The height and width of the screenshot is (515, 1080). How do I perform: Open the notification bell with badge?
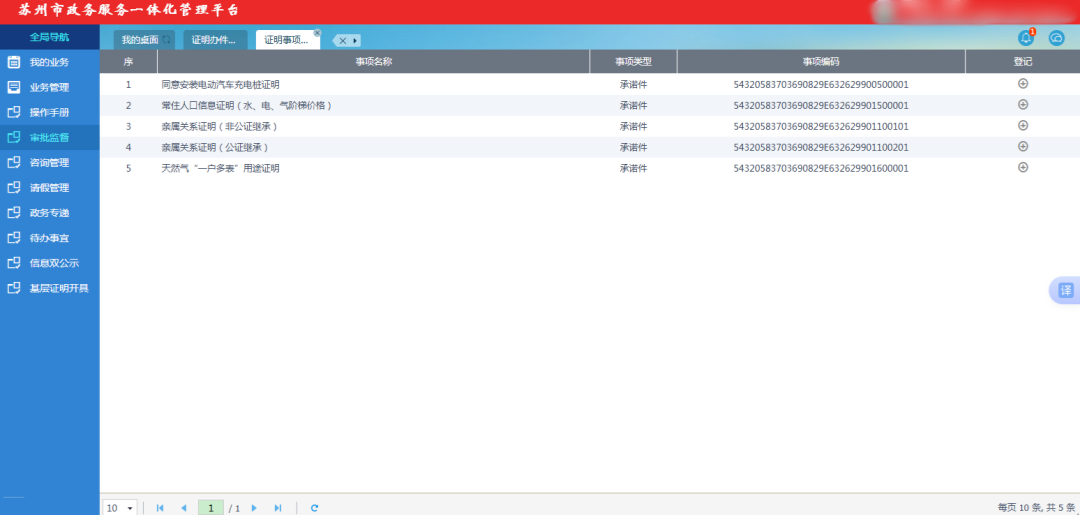point(1025,38)
